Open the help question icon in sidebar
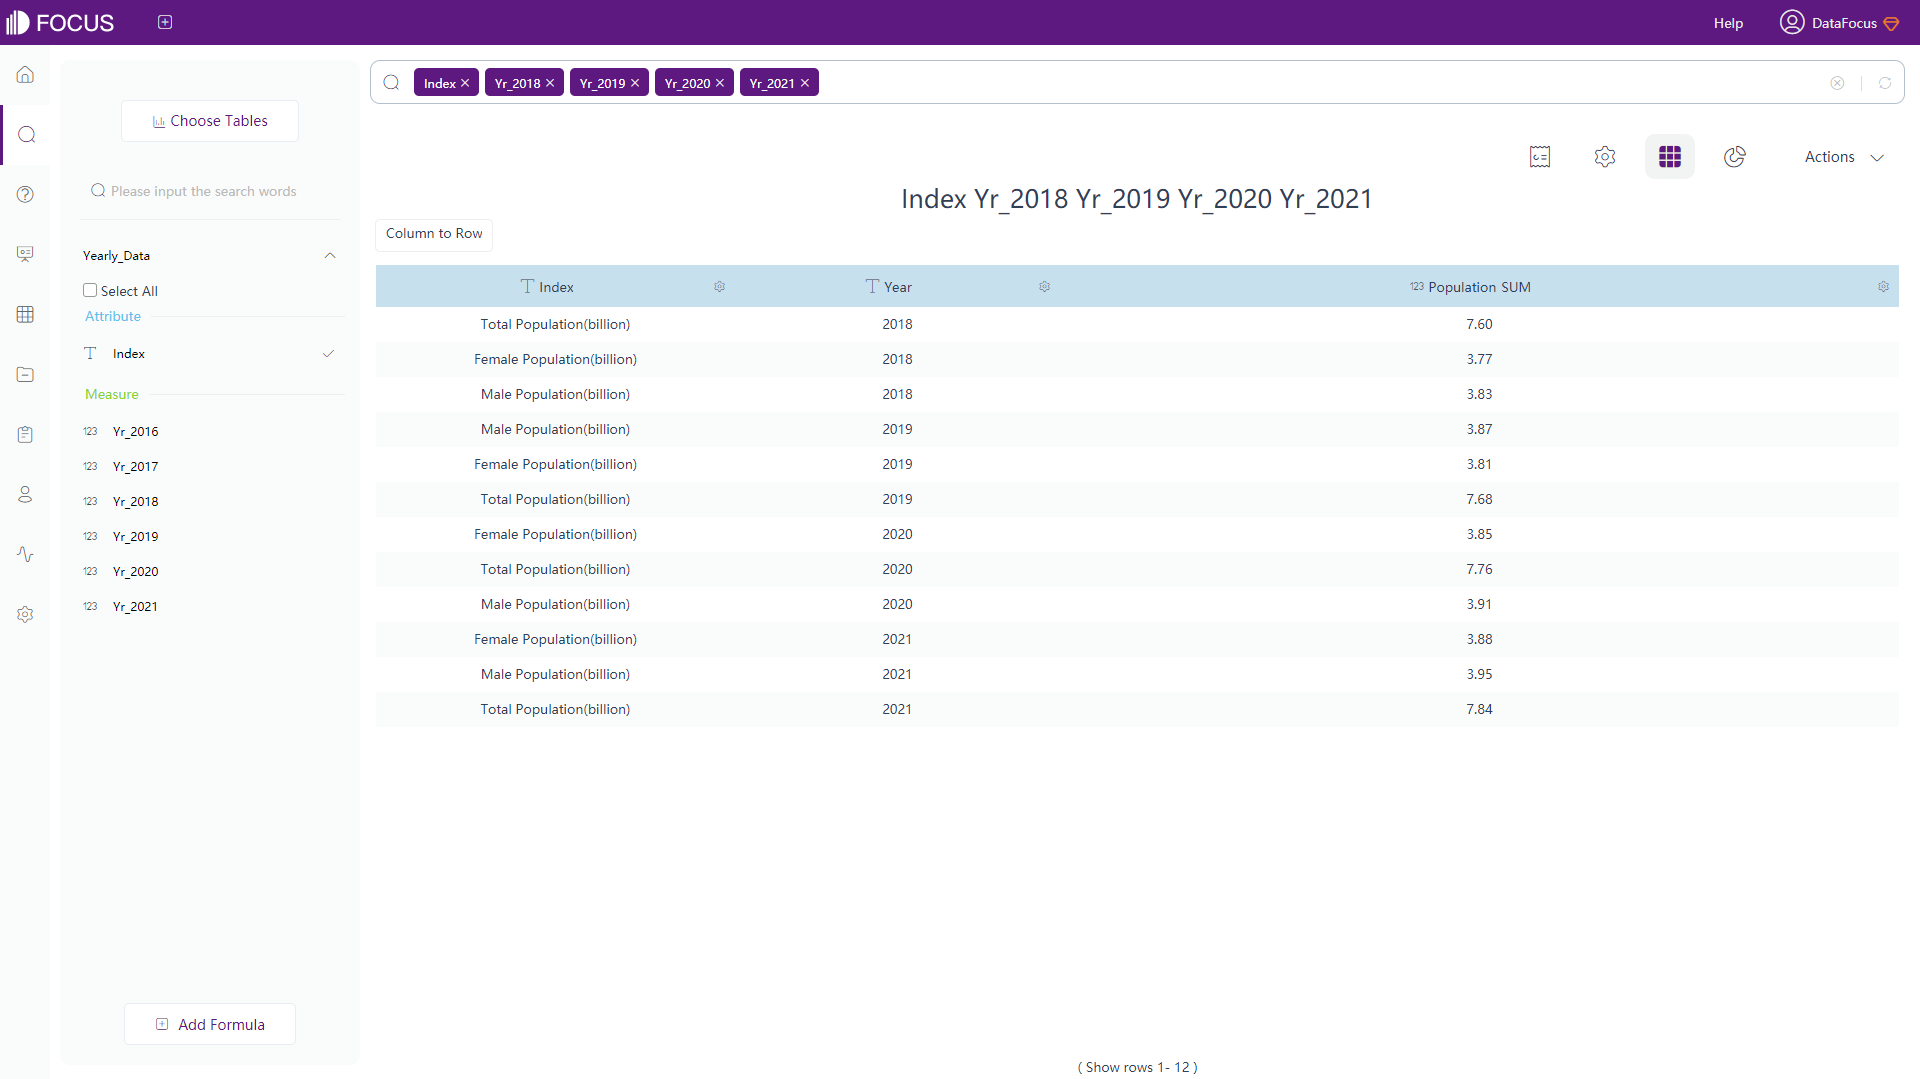1920x1079 pixels. [x=25, y=194]
